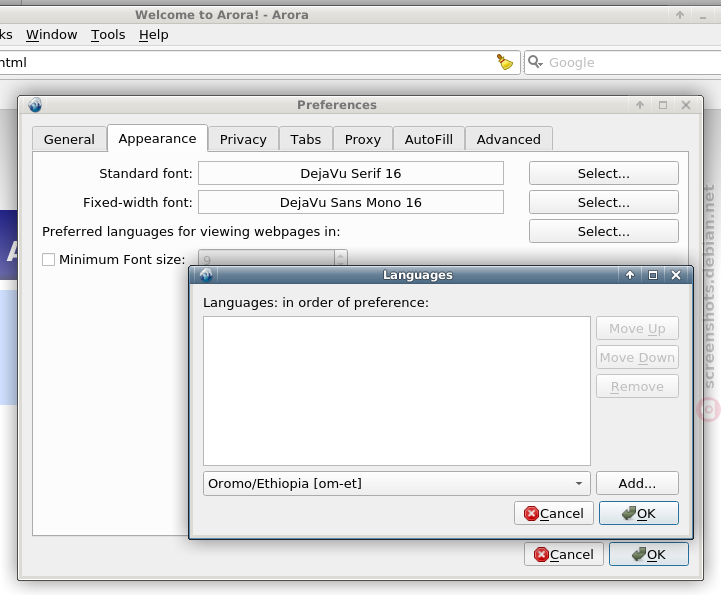Click the Minimum Font size value field
The width and height of the screenshot is (721, 595).
click(266, 258)
